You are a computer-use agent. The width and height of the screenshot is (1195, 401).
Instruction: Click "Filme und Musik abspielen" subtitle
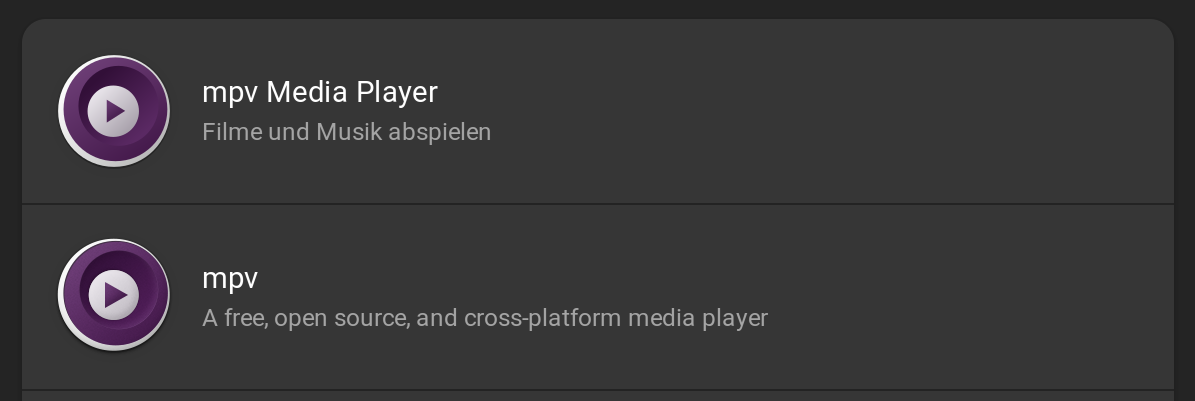(x=346, y=132)
